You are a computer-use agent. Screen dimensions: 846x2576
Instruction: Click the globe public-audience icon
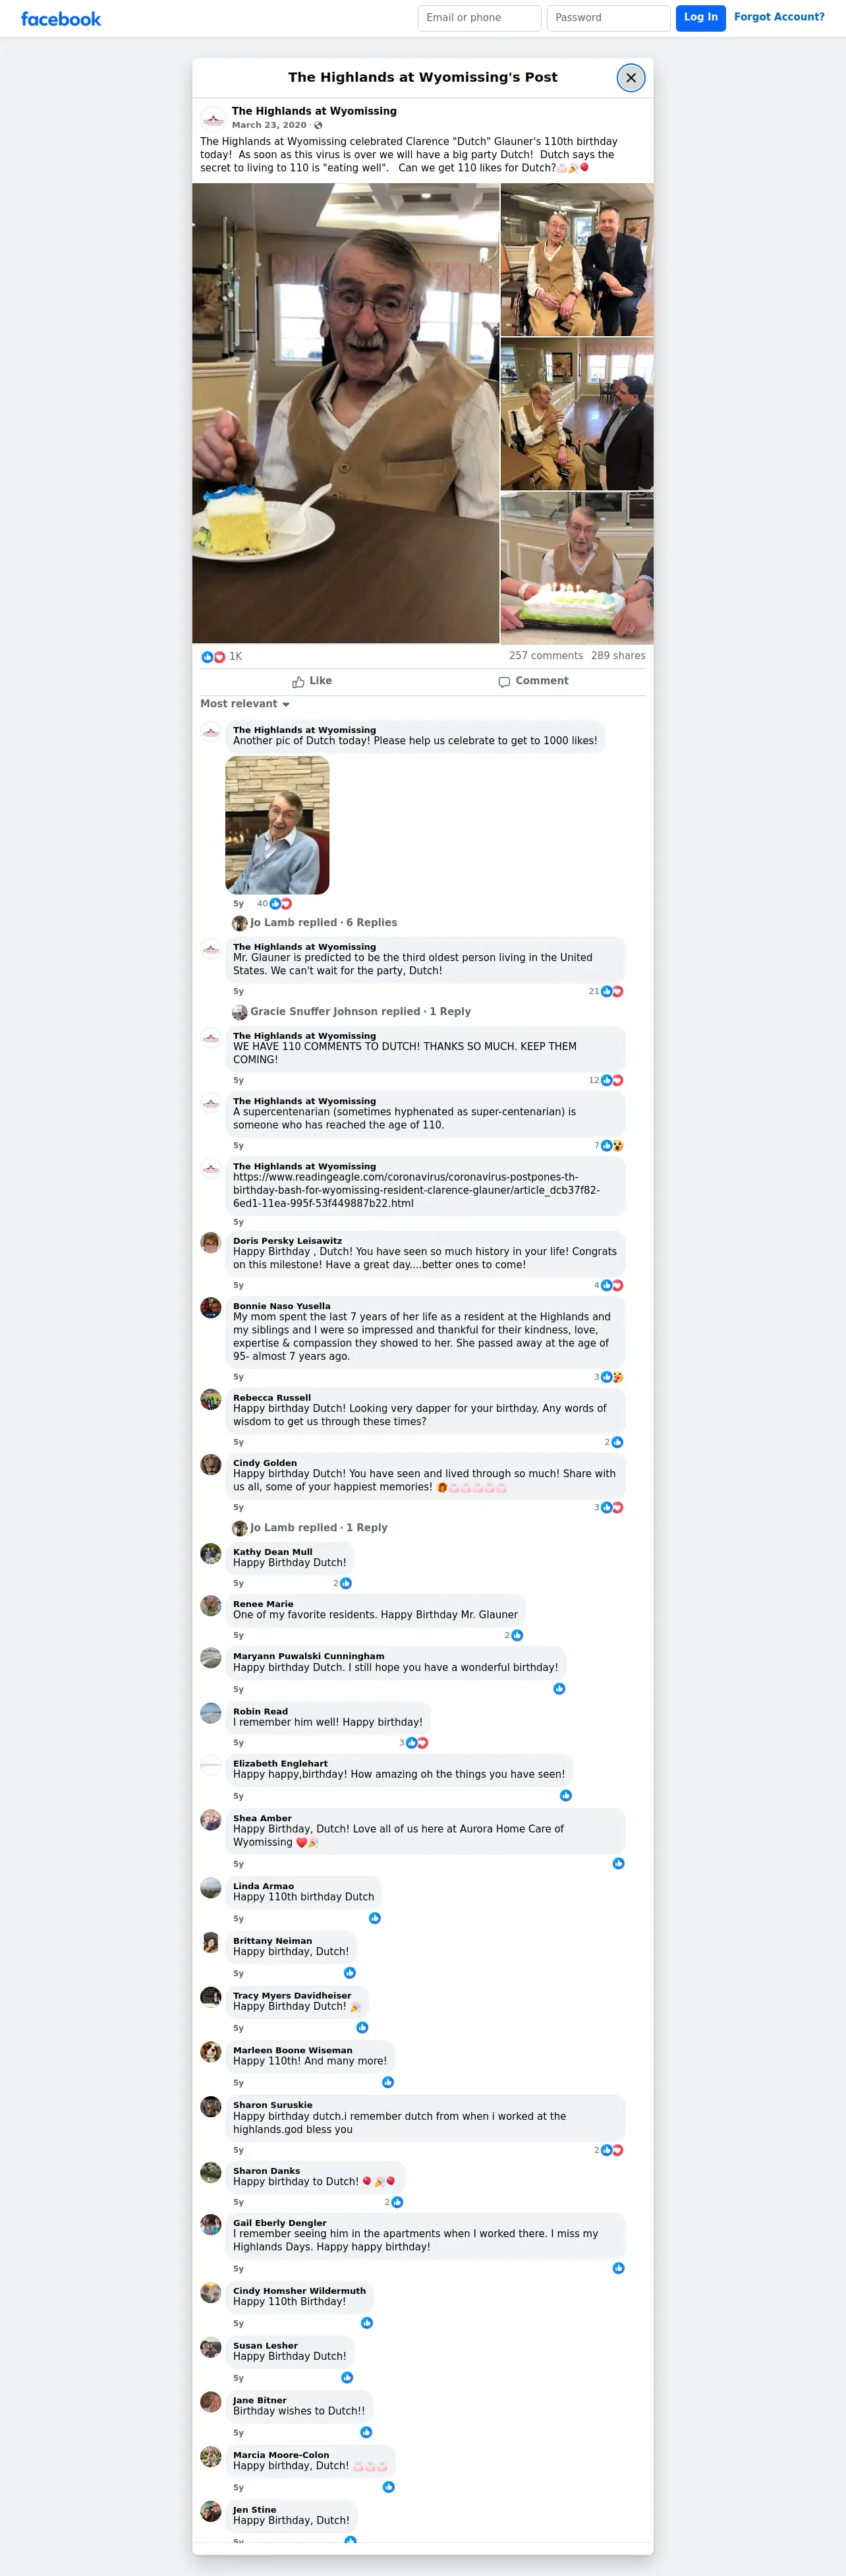point(318,125)
